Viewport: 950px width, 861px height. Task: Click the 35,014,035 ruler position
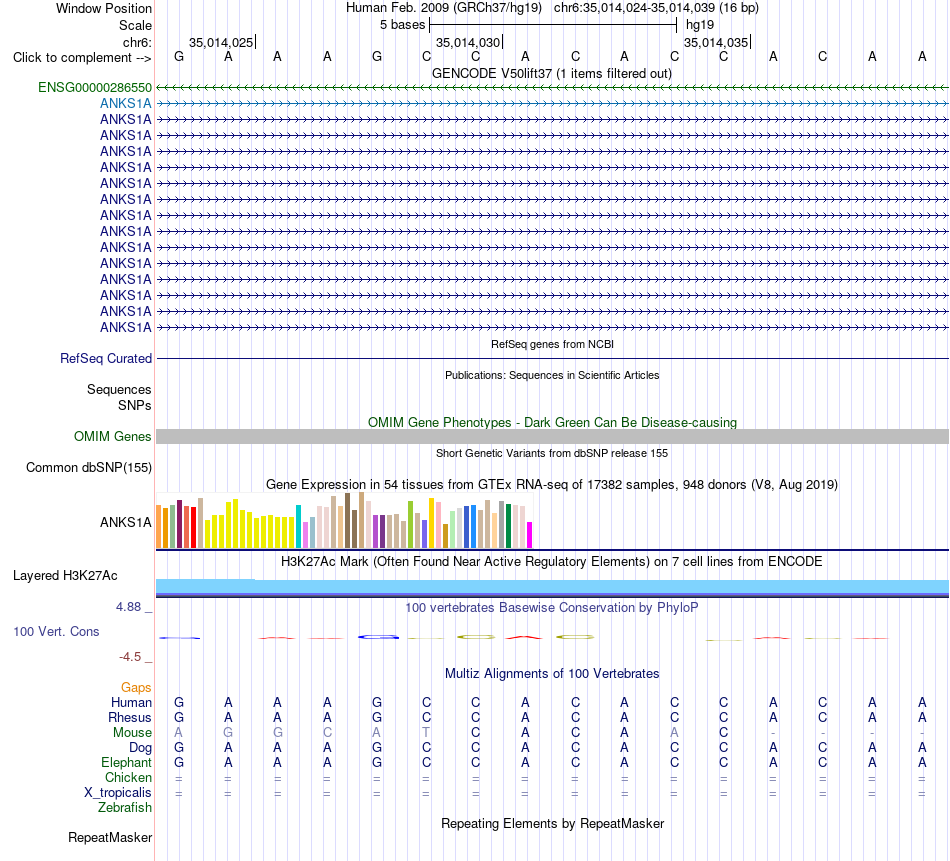click(x=716, y=42)
